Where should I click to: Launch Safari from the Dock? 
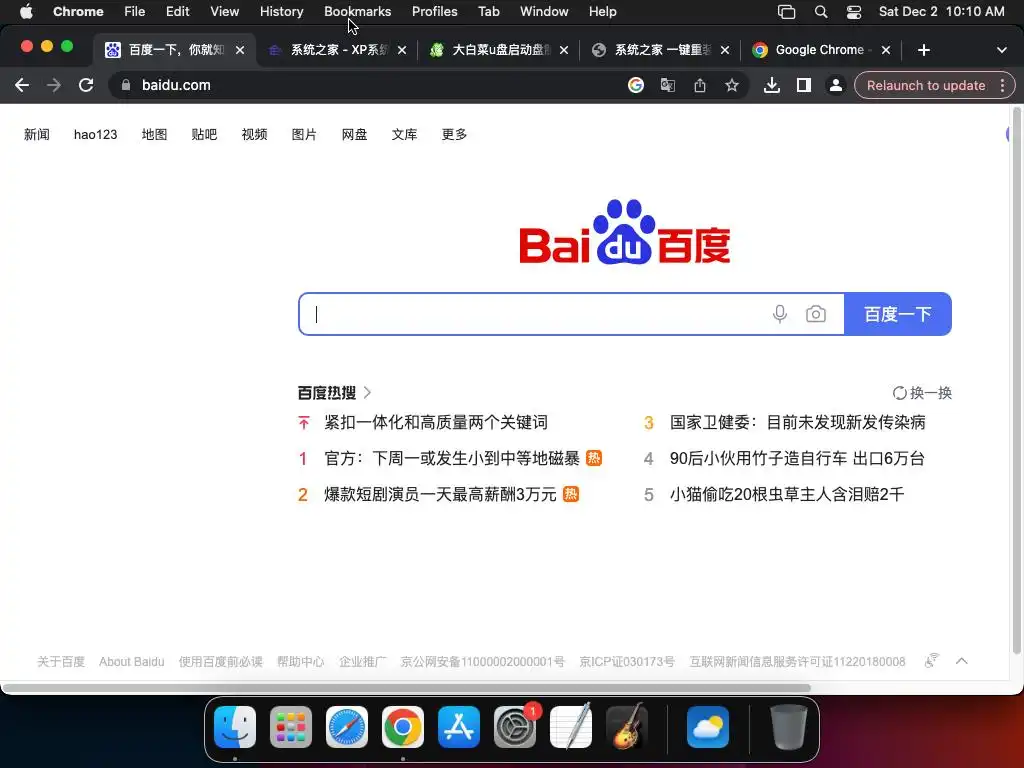[347, 727]
